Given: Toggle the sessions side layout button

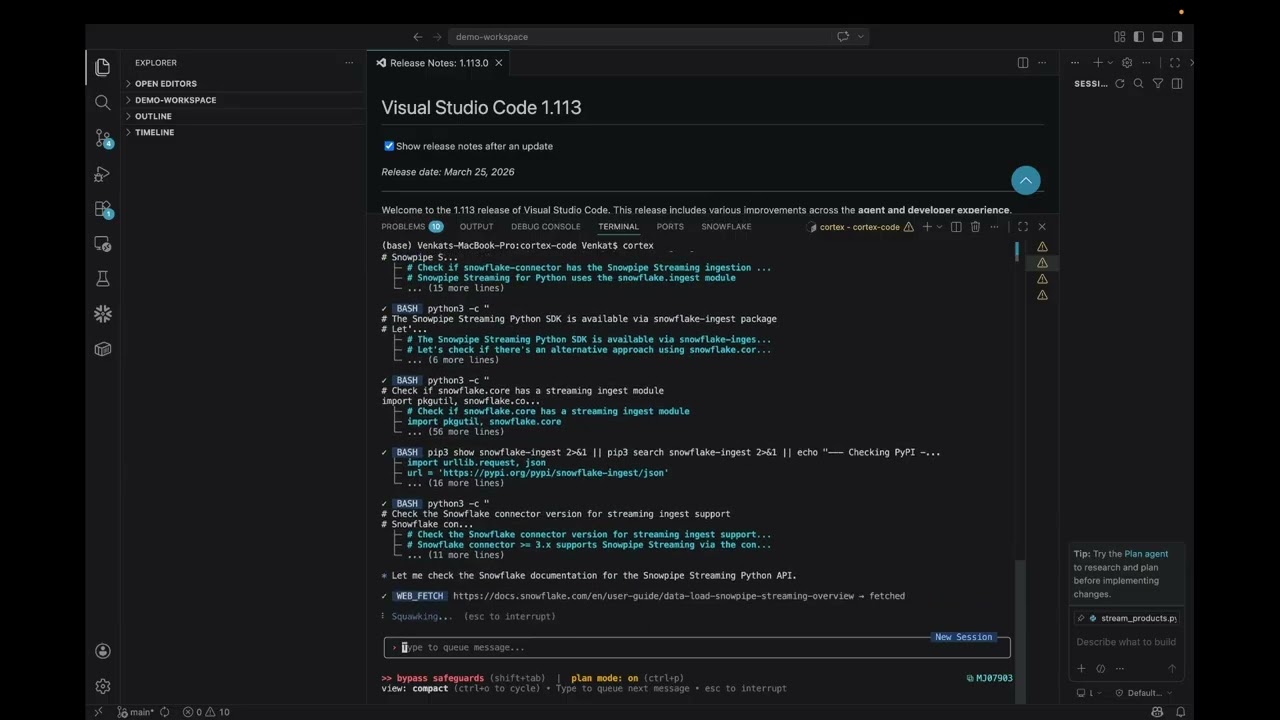Looking at the screenshot, I should pyautogui.click(x=1177, y=84).
